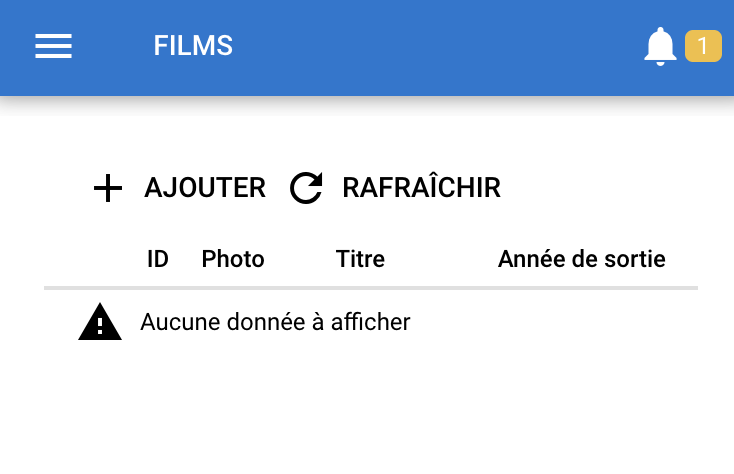Sort by the ID column header
Screen dimensions: 734x474
tap(158, 259)
